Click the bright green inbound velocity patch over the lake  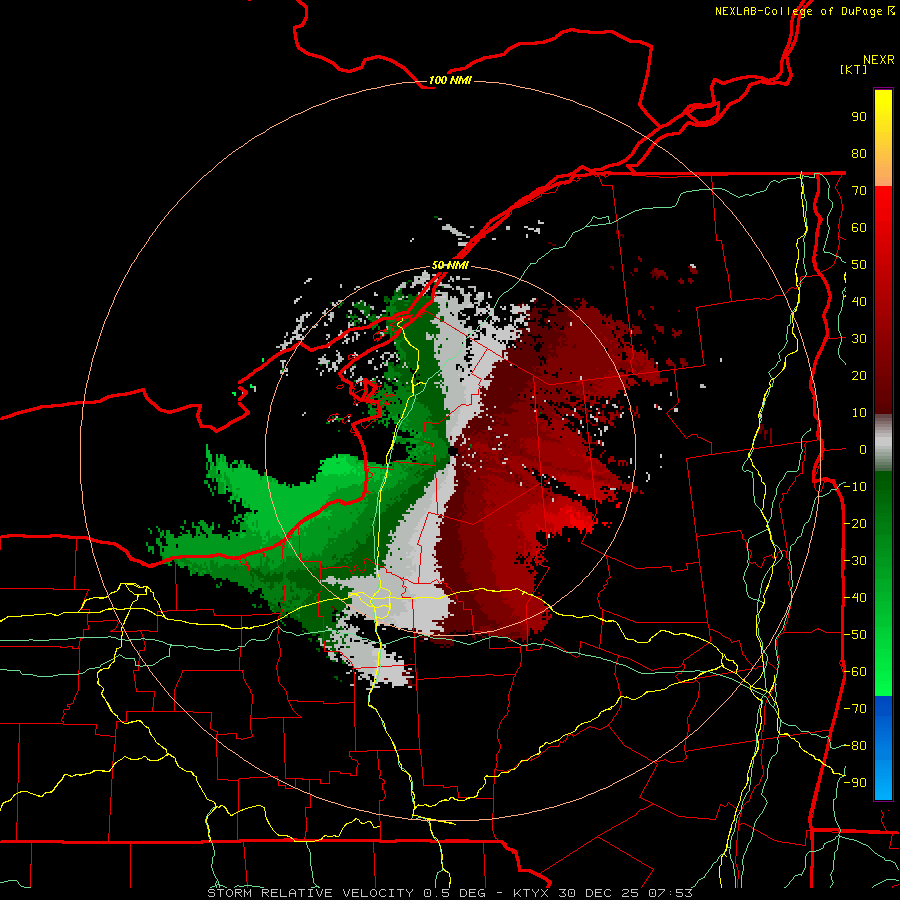tap(342, 468)
